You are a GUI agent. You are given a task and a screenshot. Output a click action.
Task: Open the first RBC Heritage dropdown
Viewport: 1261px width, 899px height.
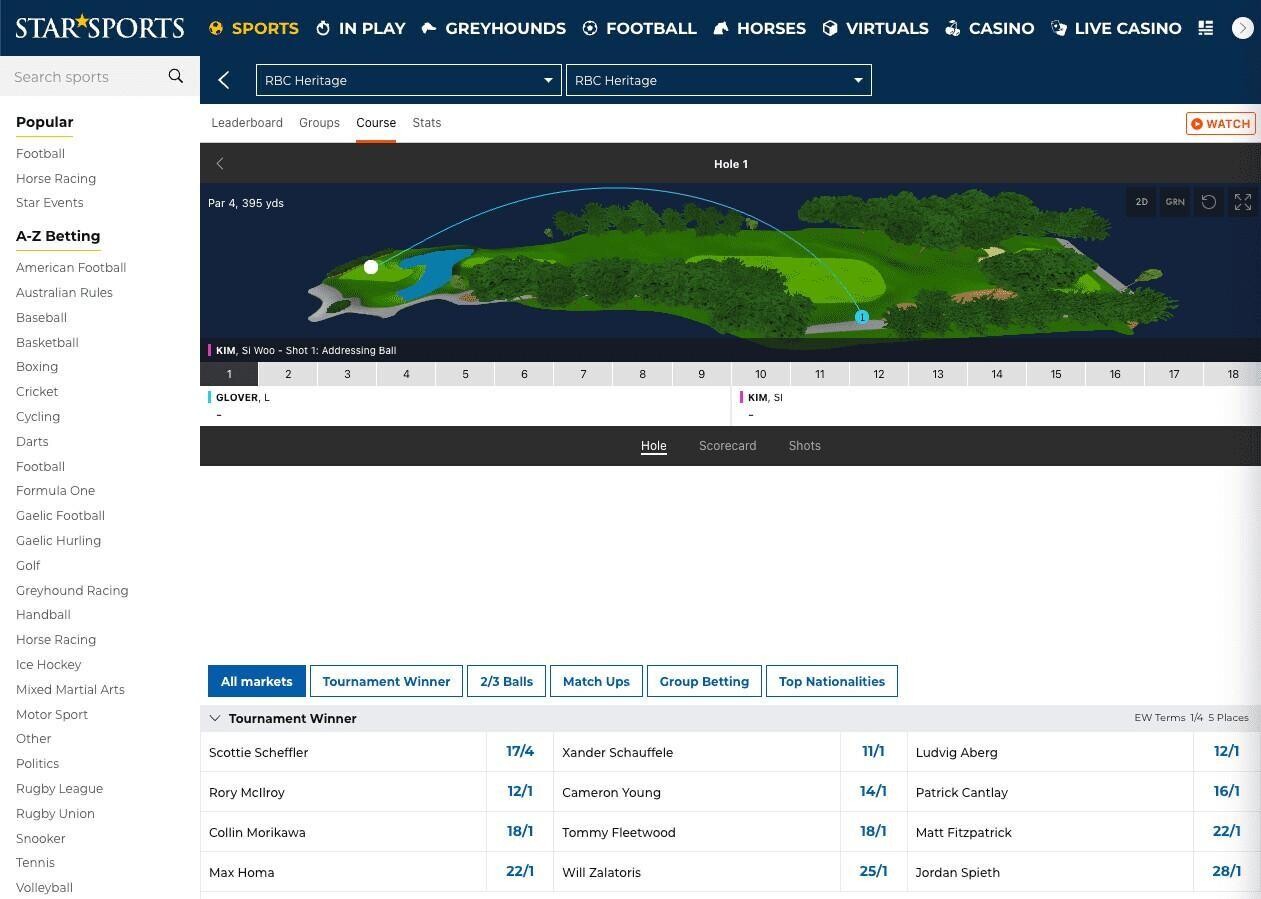408,80
